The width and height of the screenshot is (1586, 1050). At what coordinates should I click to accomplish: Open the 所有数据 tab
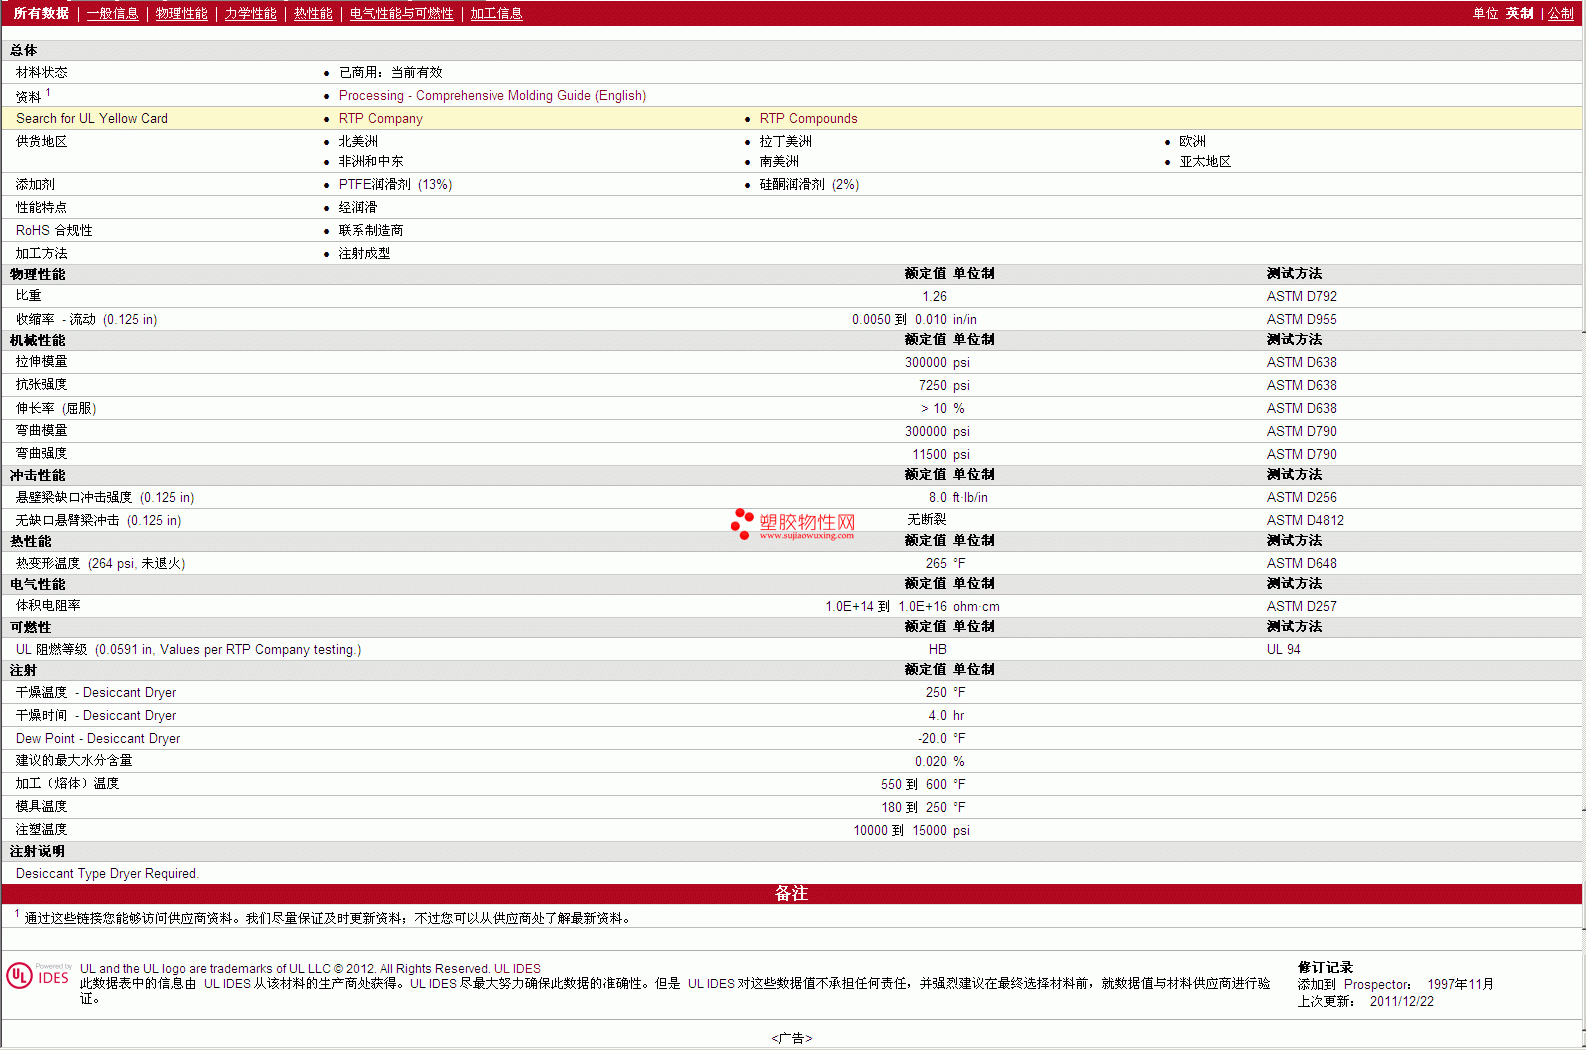(41, 13)
